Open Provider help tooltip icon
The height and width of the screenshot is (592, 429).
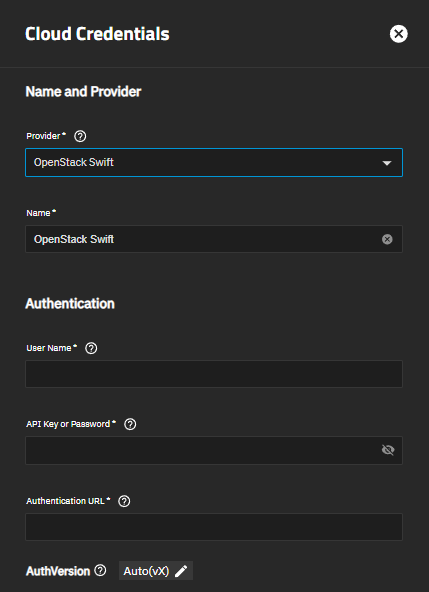tap(80, 136)
